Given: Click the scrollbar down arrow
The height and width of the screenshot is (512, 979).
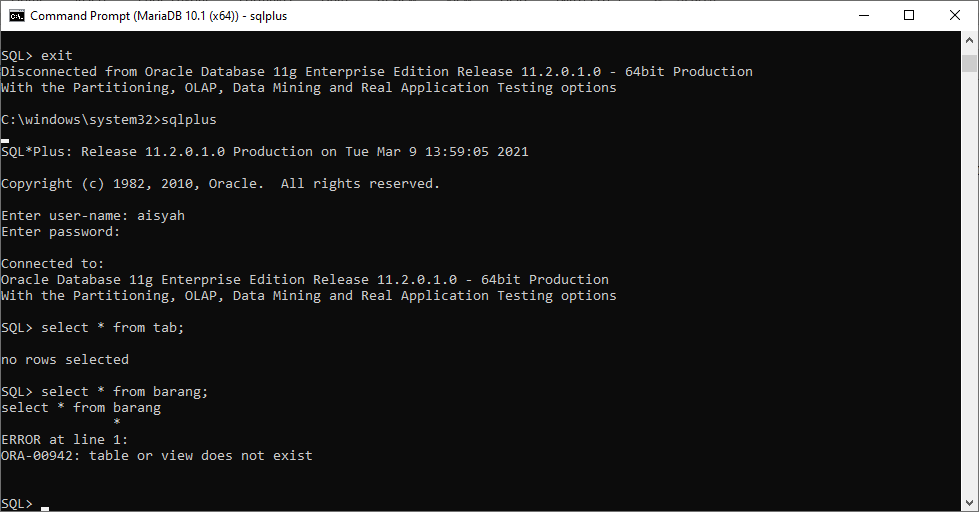Looking at the screenshot, I should [x=969, y=503].
